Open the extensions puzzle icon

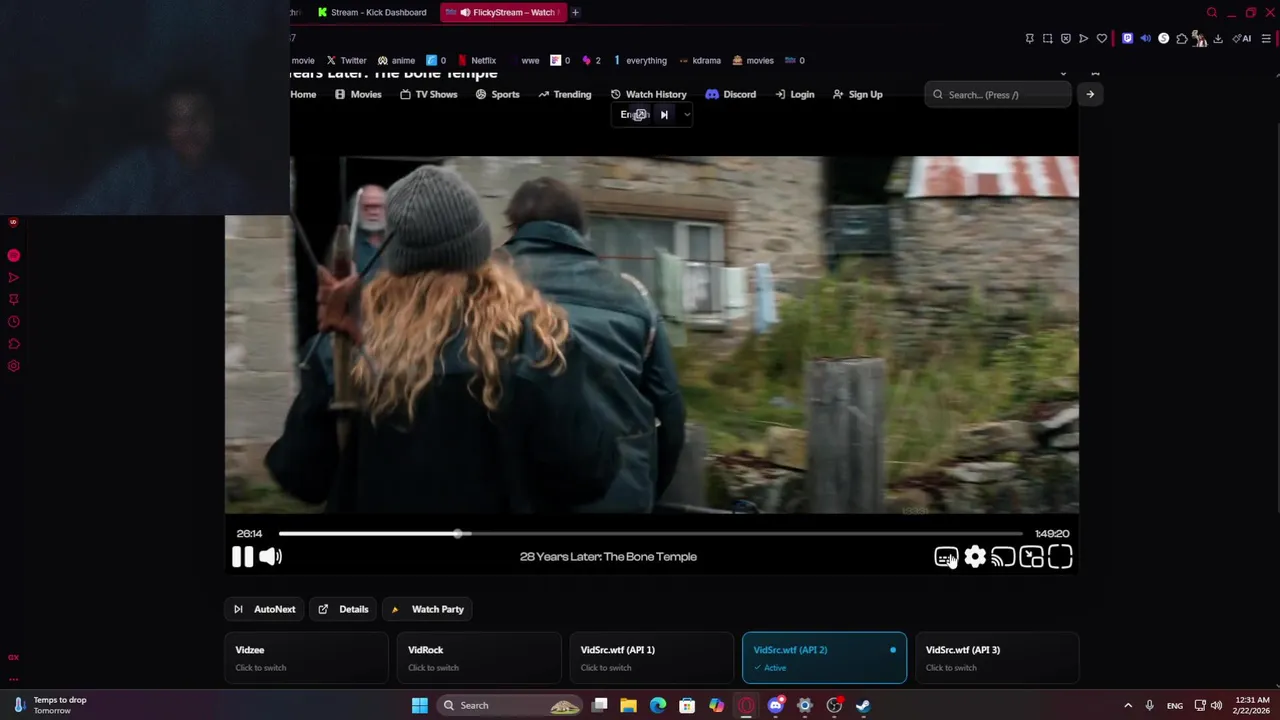(1181, 39)
